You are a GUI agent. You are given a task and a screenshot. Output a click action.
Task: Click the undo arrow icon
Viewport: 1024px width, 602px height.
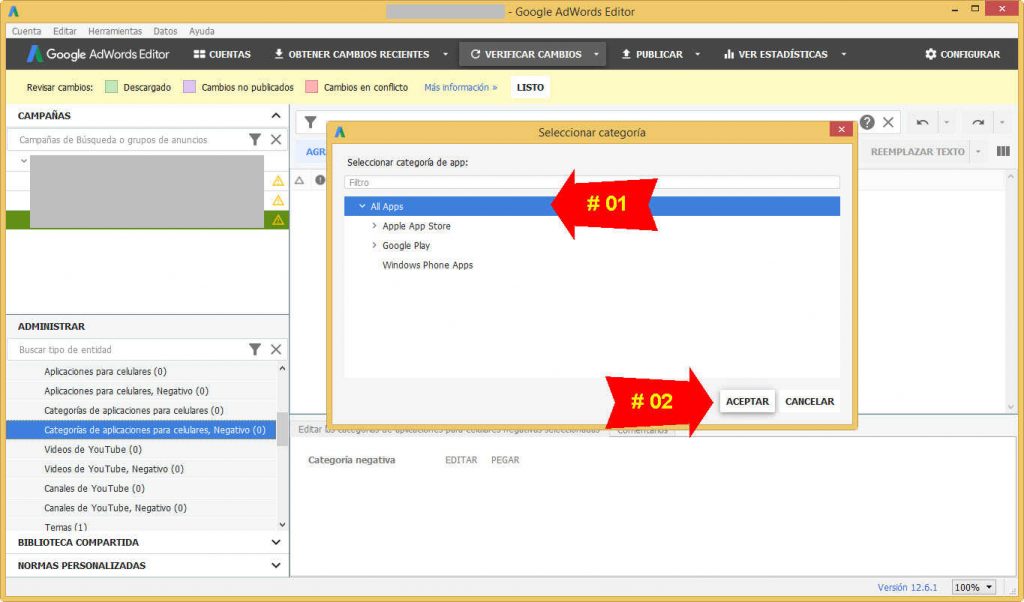click(x=921, y=122)
